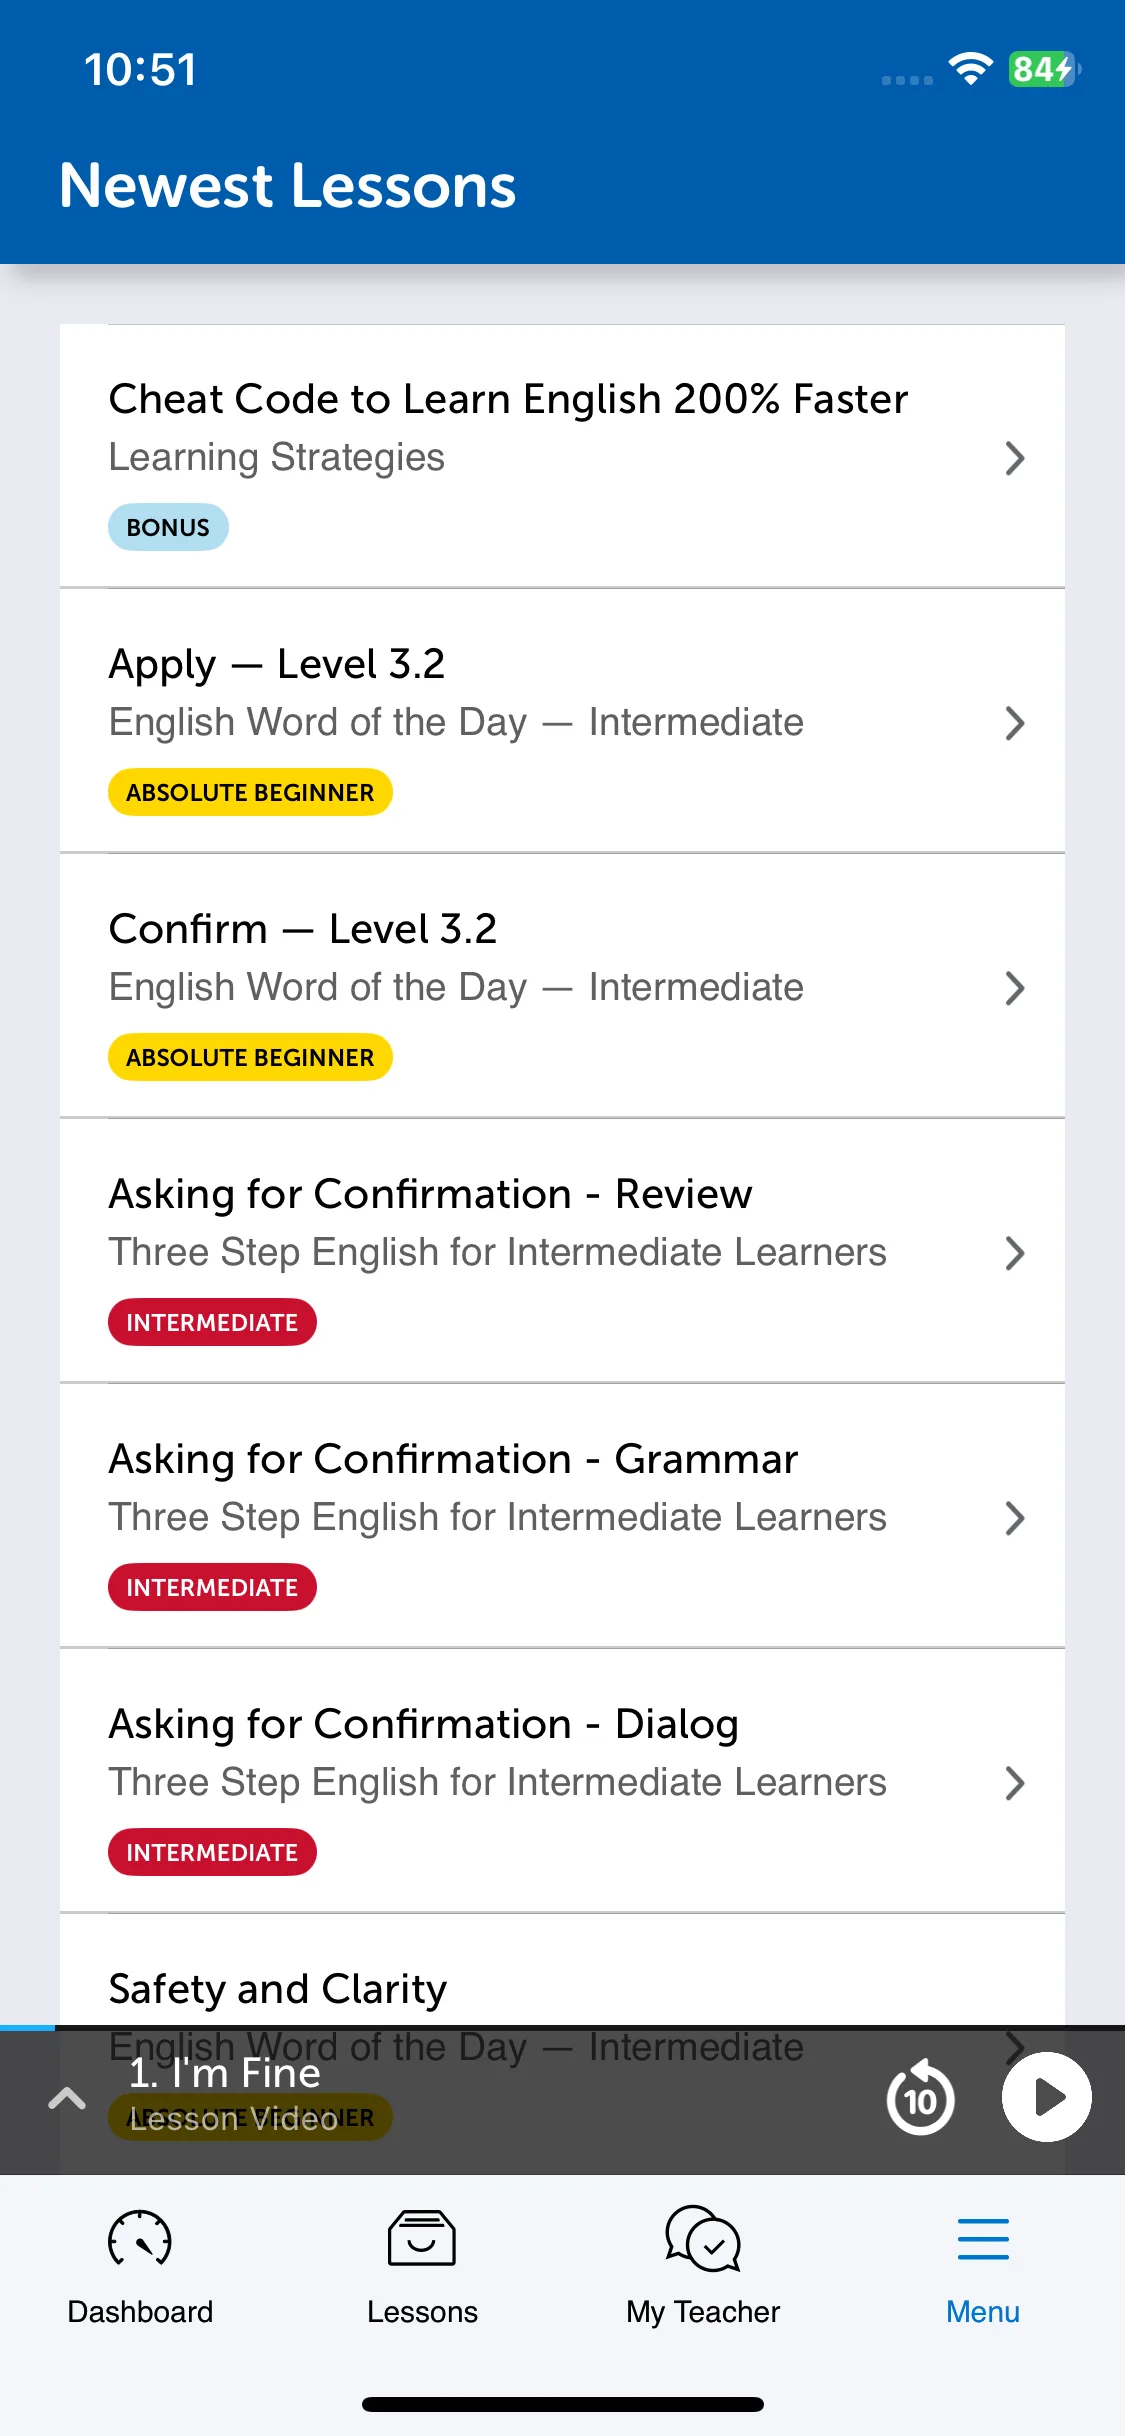This screenshot has height=2436, width=1125.
Task: Open the Dashboard gauge icon
Action: (x=140, y=2239)
